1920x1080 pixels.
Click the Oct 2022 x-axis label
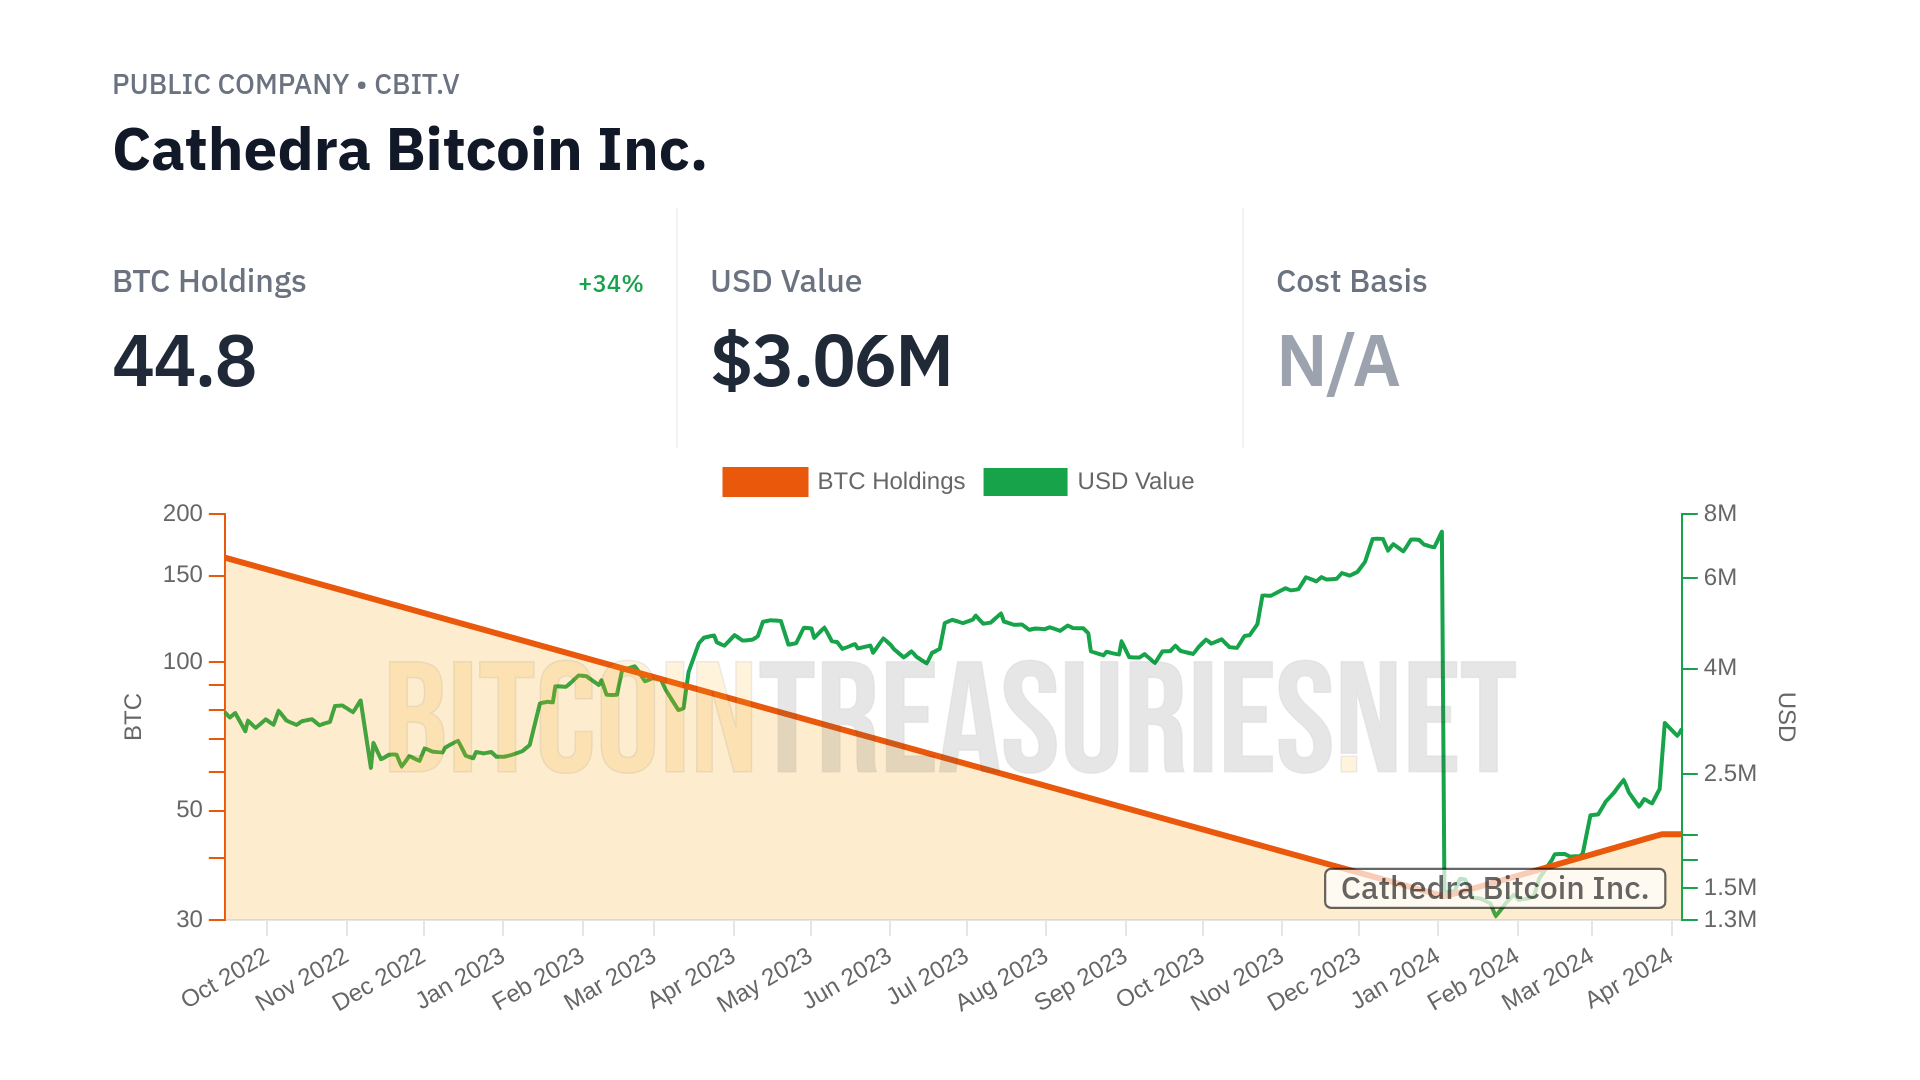[x=225, y=977]
